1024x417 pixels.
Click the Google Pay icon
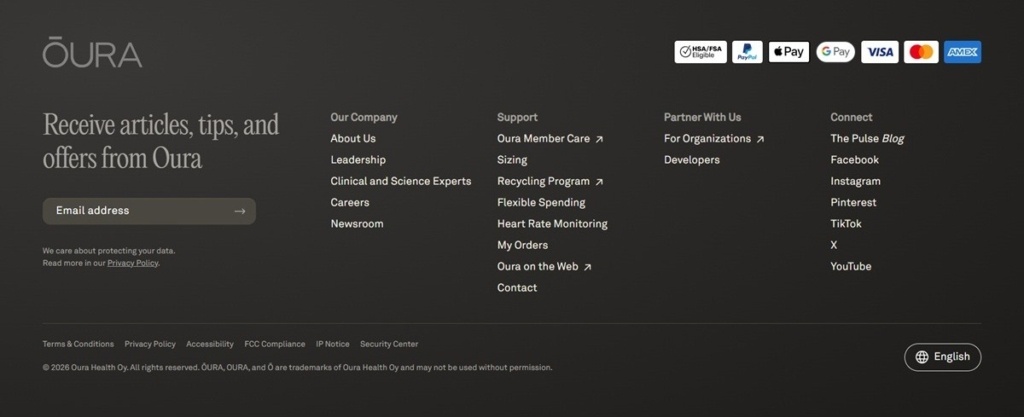[835, 52]
